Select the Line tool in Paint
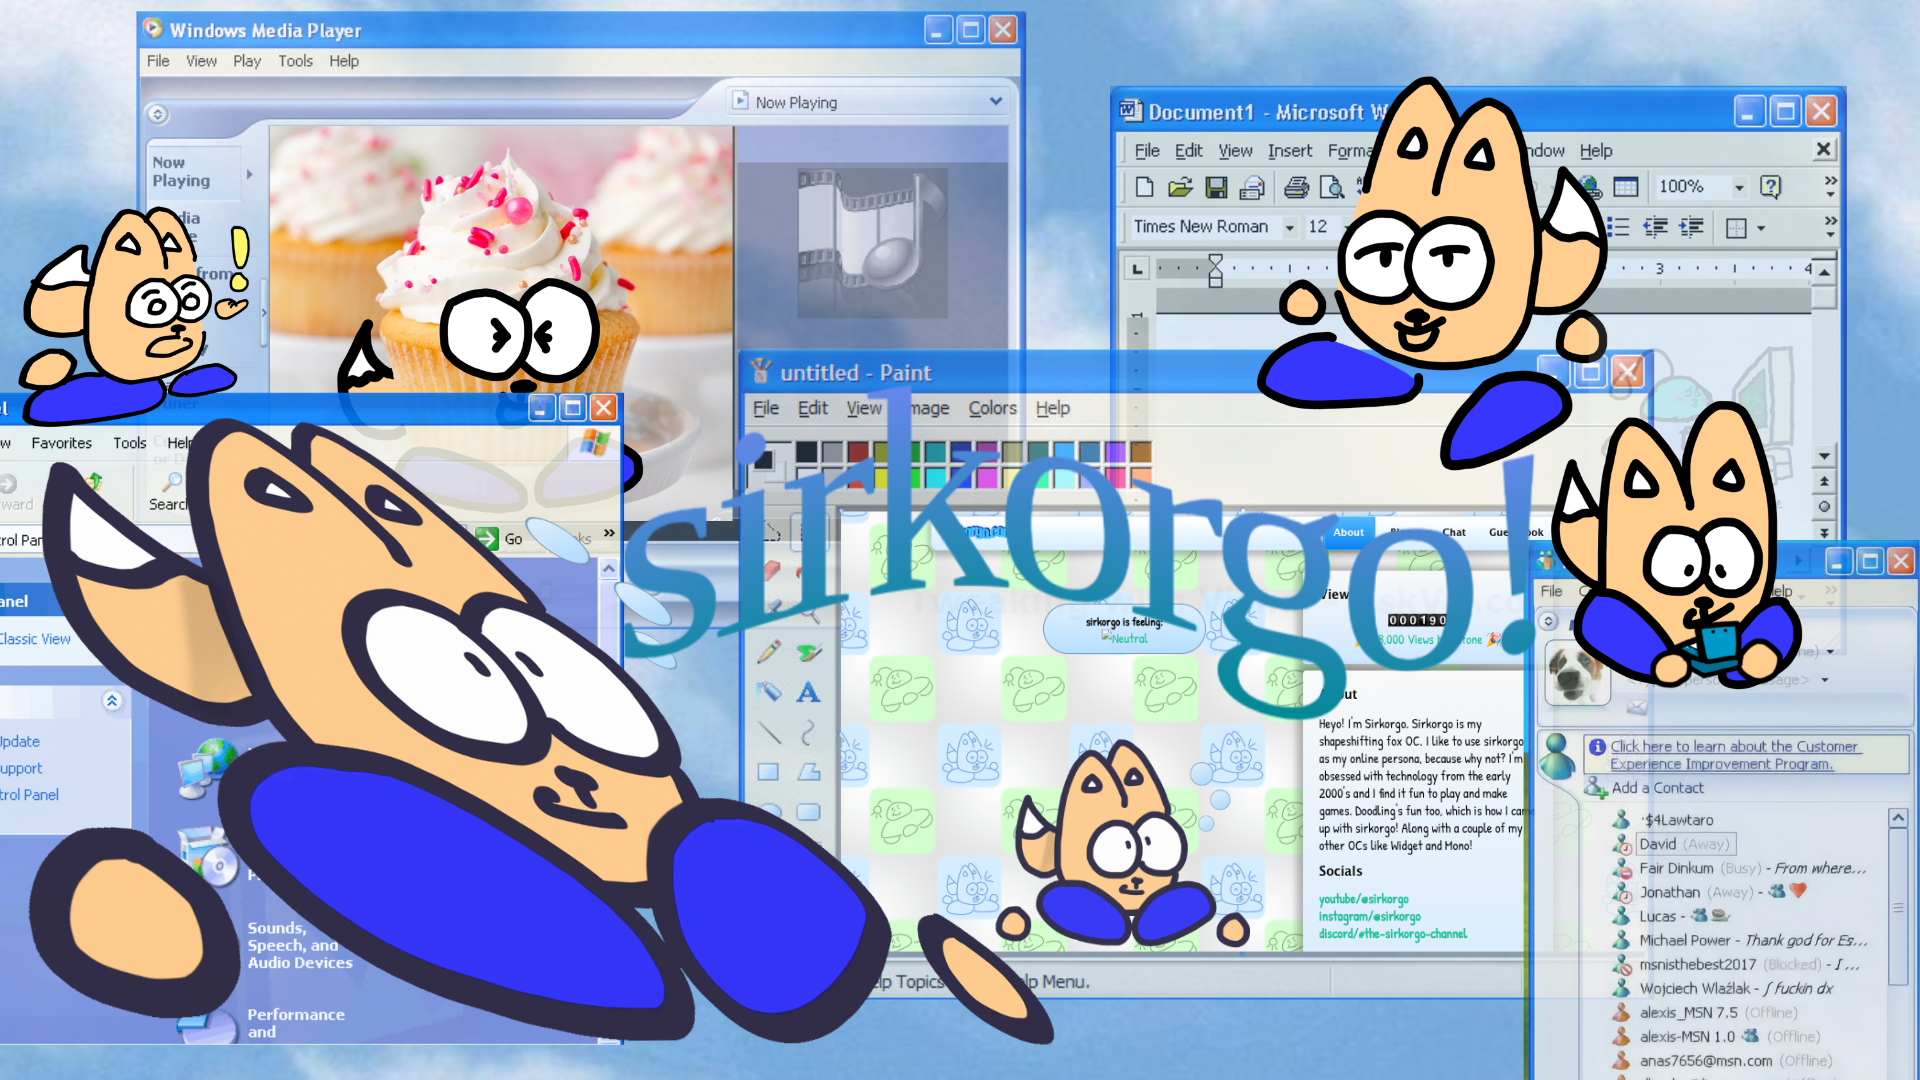The image size is (1920, 1080). click(770, 731)
